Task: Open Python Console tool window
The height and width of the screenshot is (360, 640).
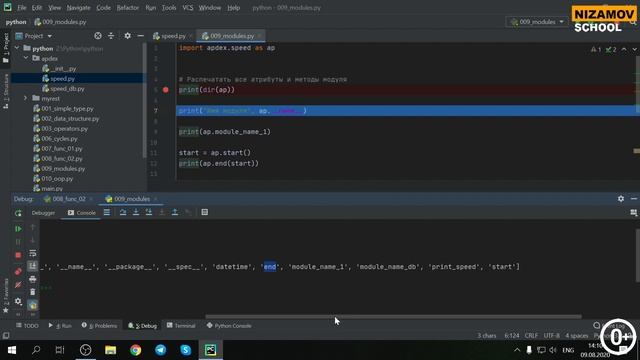Action: click(x=229, y=326)
